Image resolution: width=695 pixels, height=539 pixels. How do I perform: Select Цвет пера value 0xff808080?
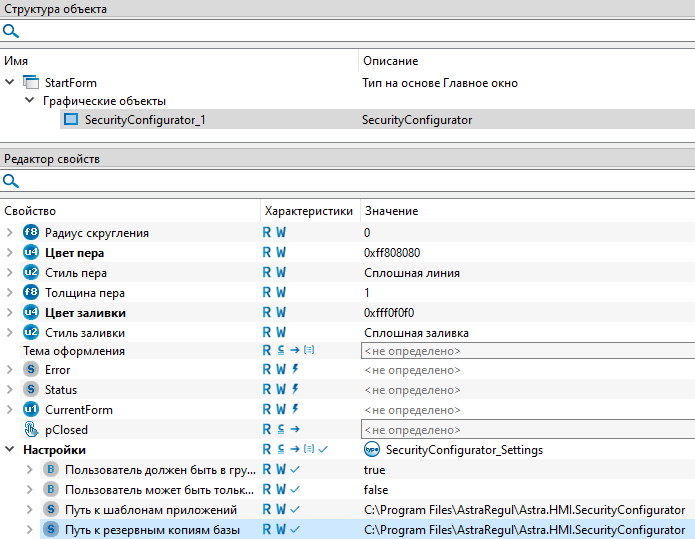[392, 253]
